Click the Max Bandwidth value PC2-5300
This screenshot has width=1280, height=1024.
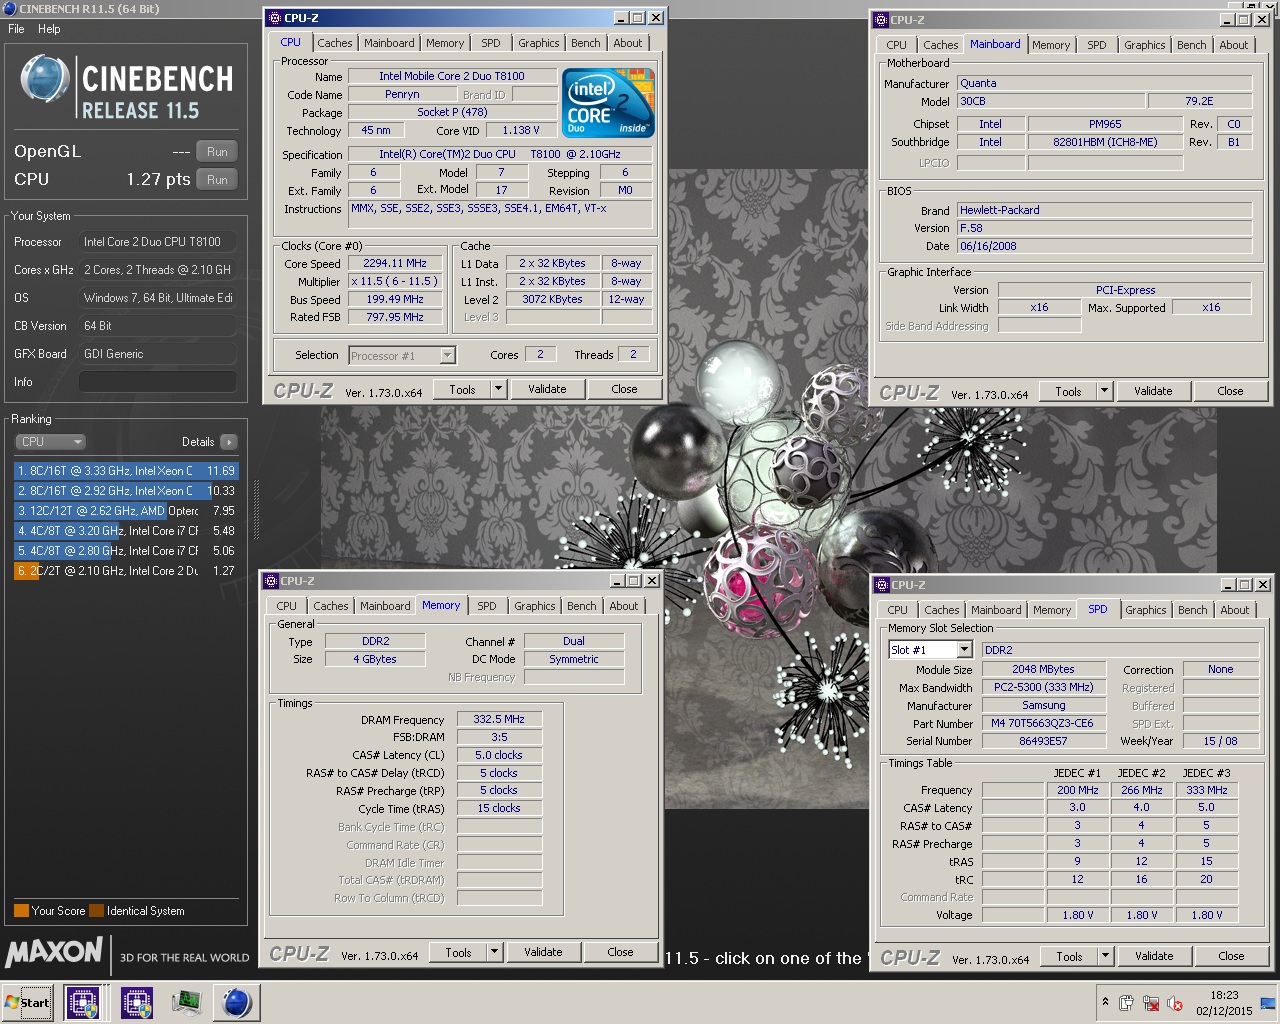point(1043,688)
